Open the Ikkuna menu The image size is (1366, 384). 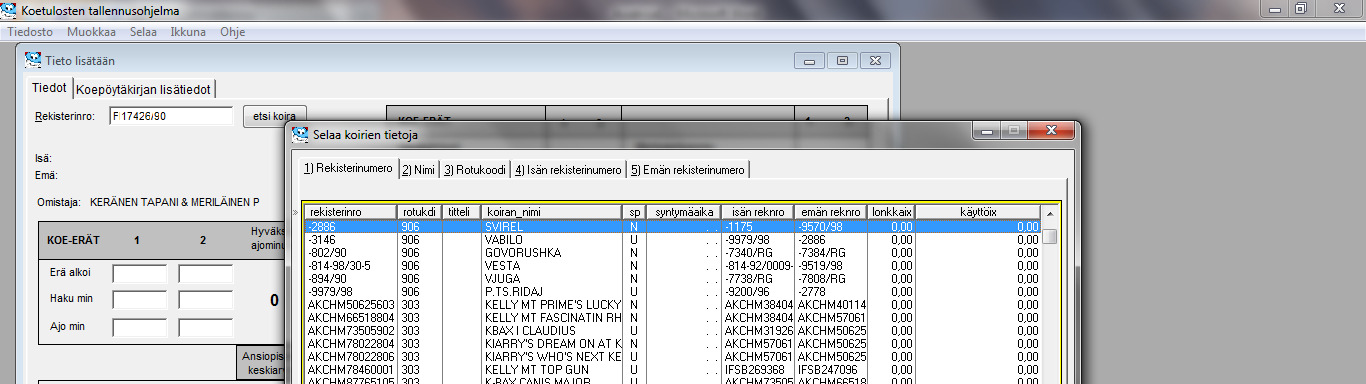[188, 32]
